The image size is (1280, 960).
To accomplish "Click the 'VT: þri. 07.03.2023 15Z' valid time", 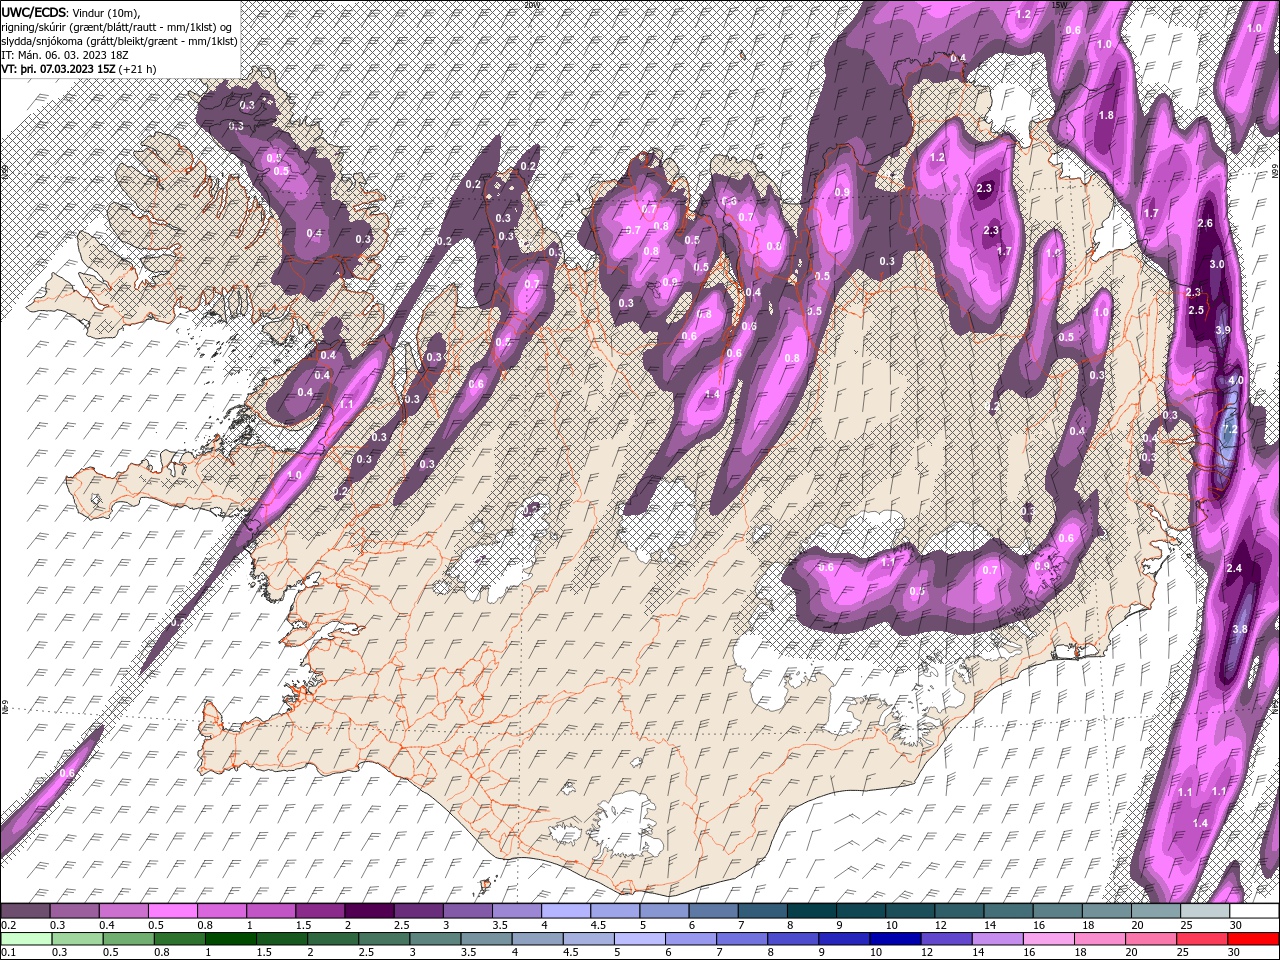I will point(59,69).
